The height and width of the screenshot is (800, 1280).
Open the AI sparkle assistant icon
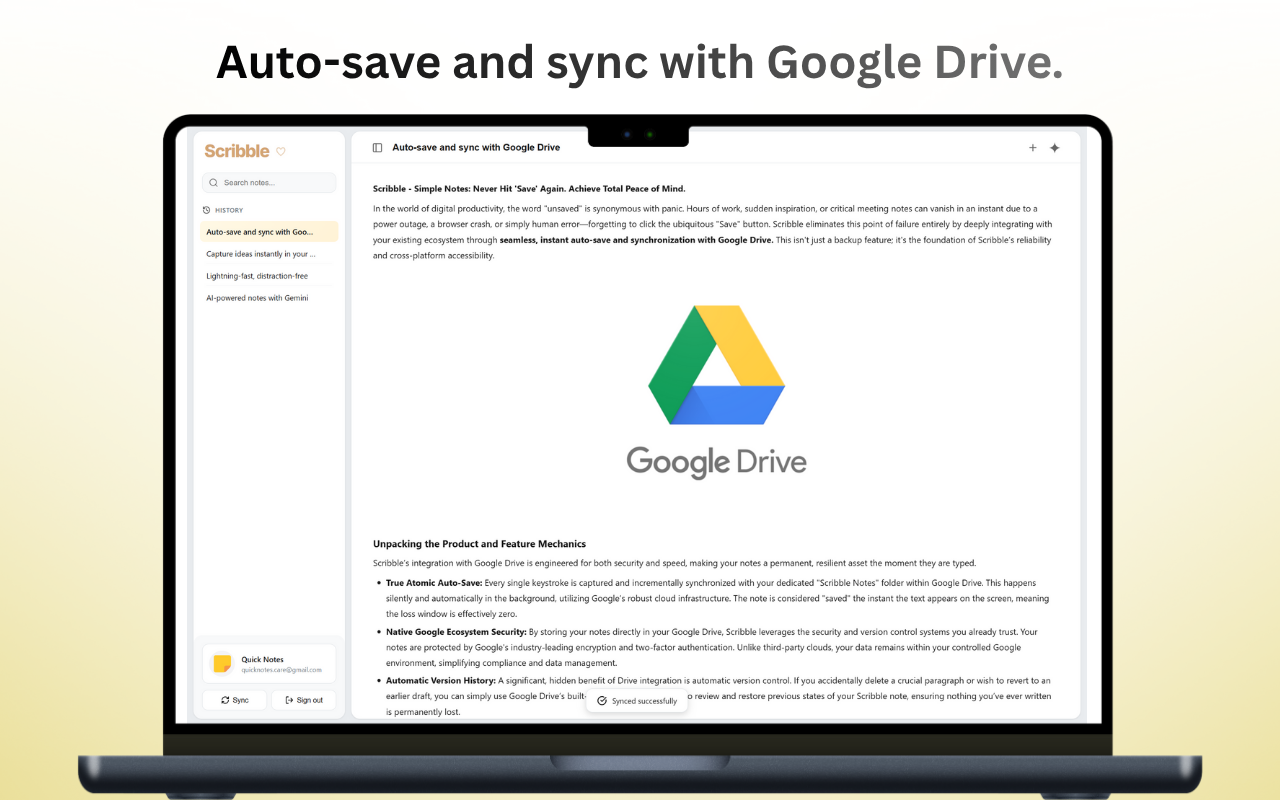[1054, 148]
